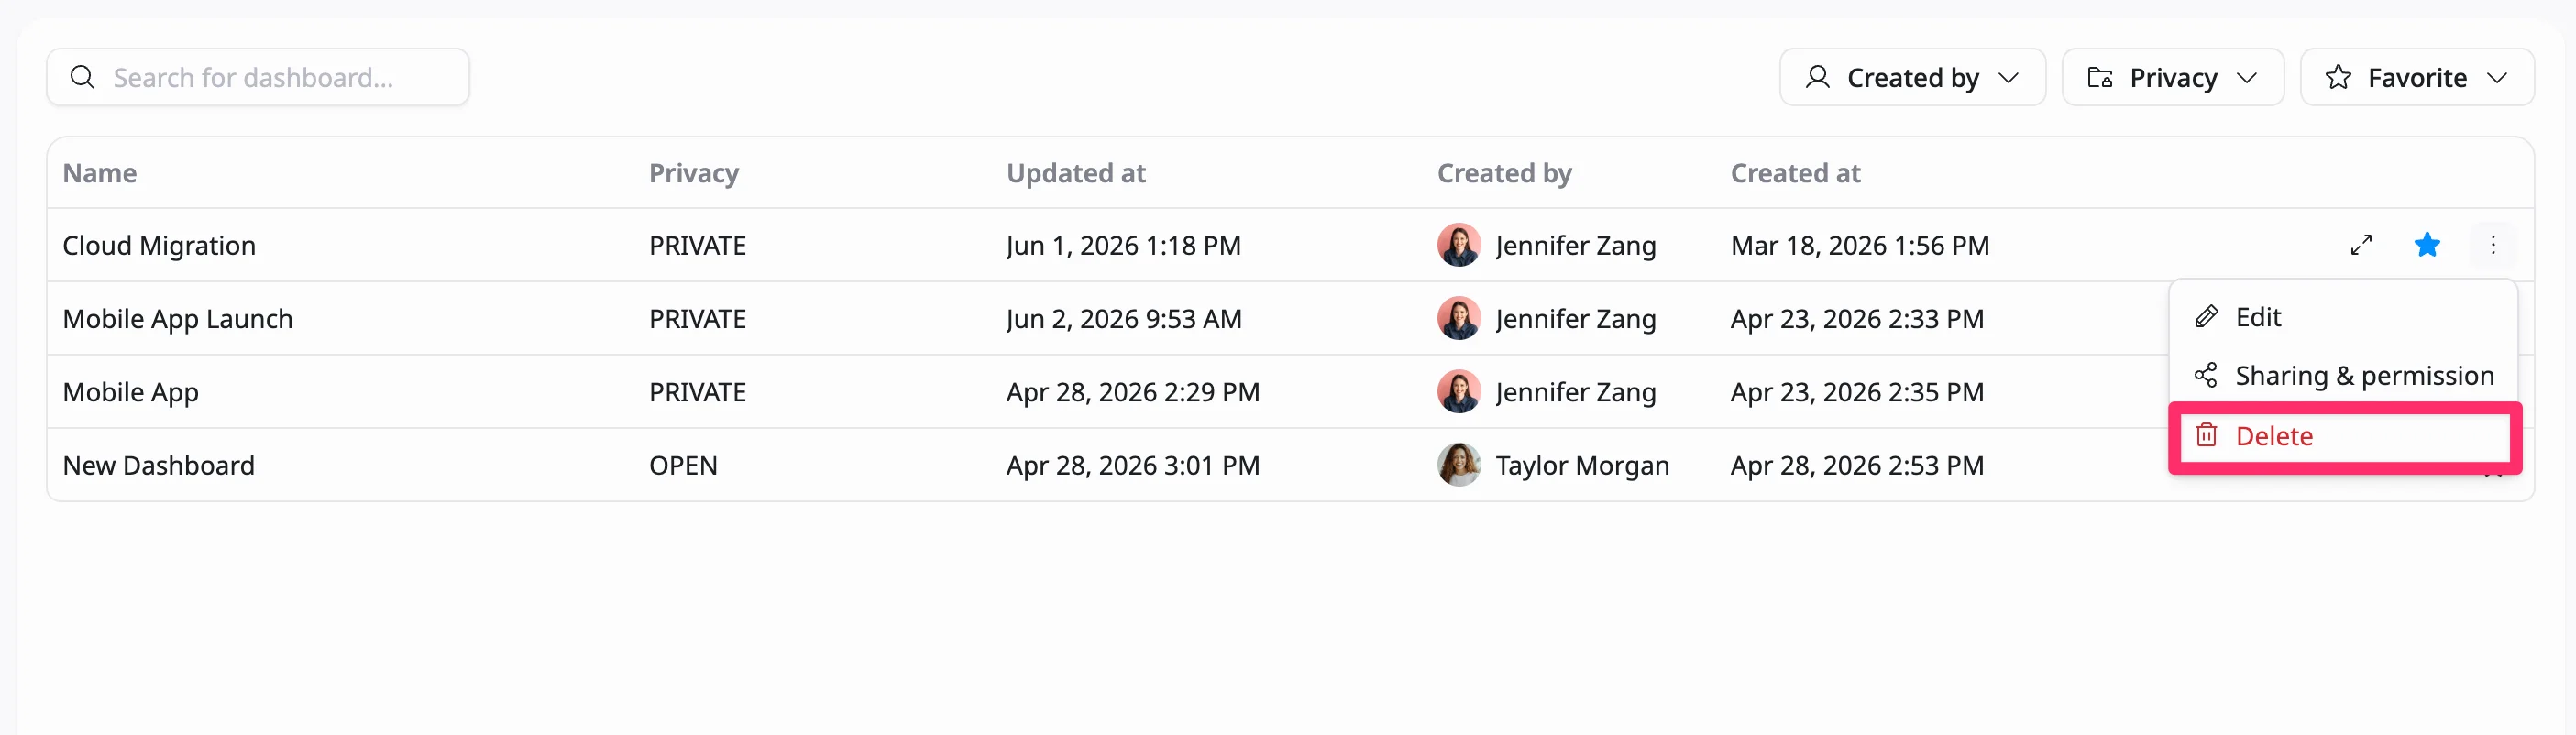This screenshot has width=2576, height=735.
Task: Click Jennifer Zang avatar in Mobile App Launch row
Action: coord(1459,319)
